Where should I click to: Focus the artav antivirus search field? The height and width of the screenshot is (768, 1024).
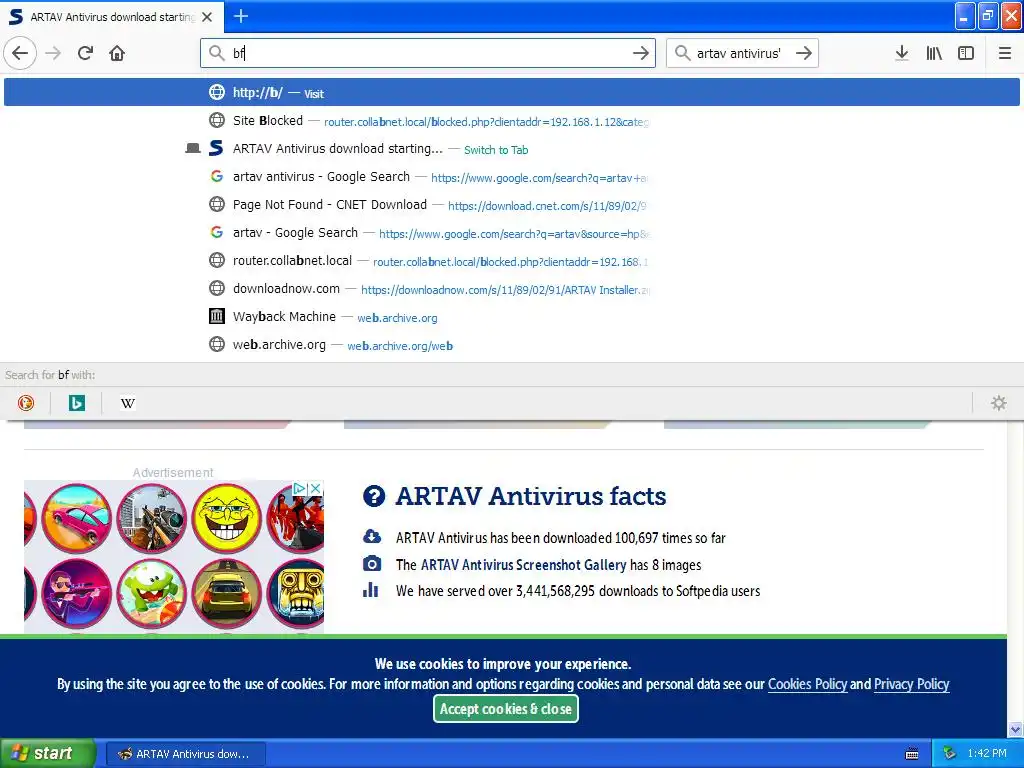741,54
